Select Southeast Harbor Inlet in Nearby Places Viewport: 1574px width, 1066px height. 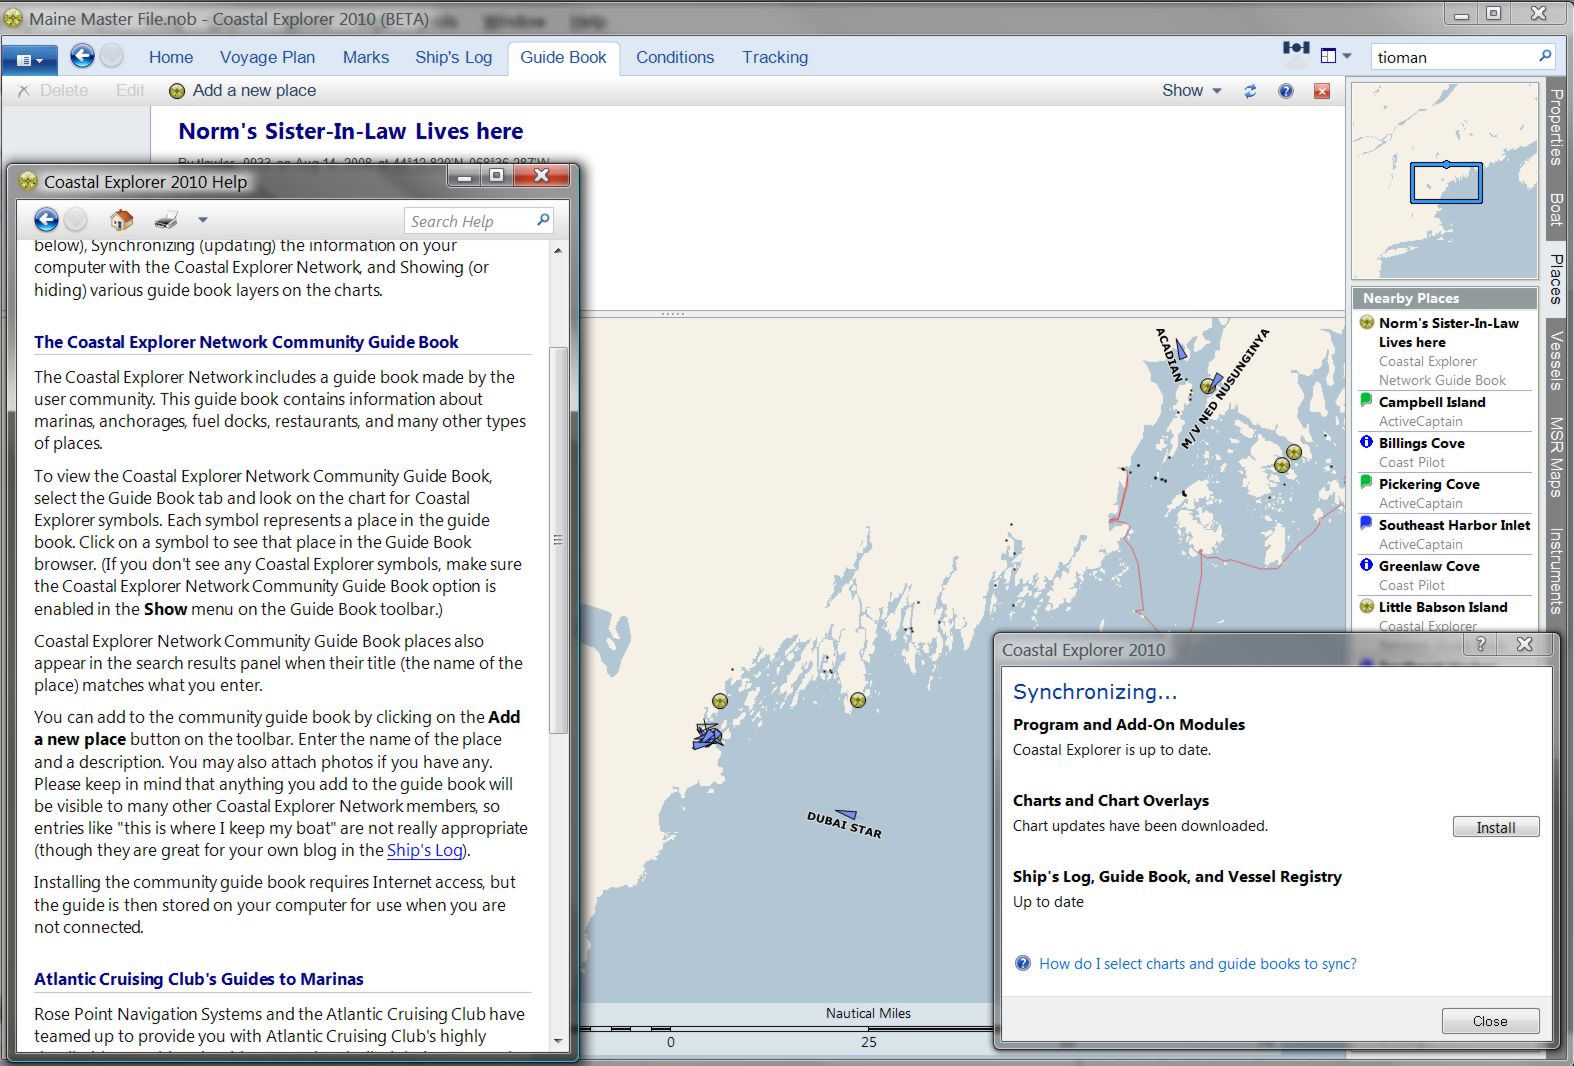(x=1445, y=534)
